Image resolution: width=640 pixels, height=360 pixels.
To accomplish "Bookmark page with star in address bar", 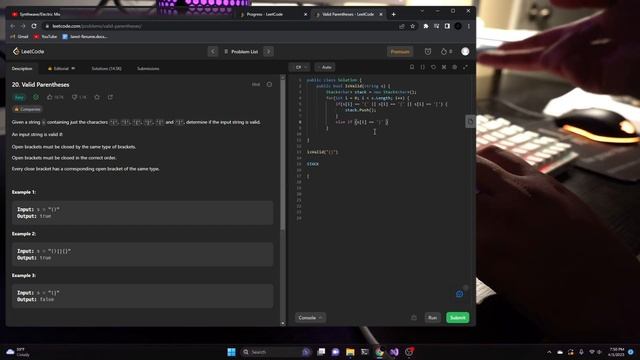I will [x=413, y=26].
